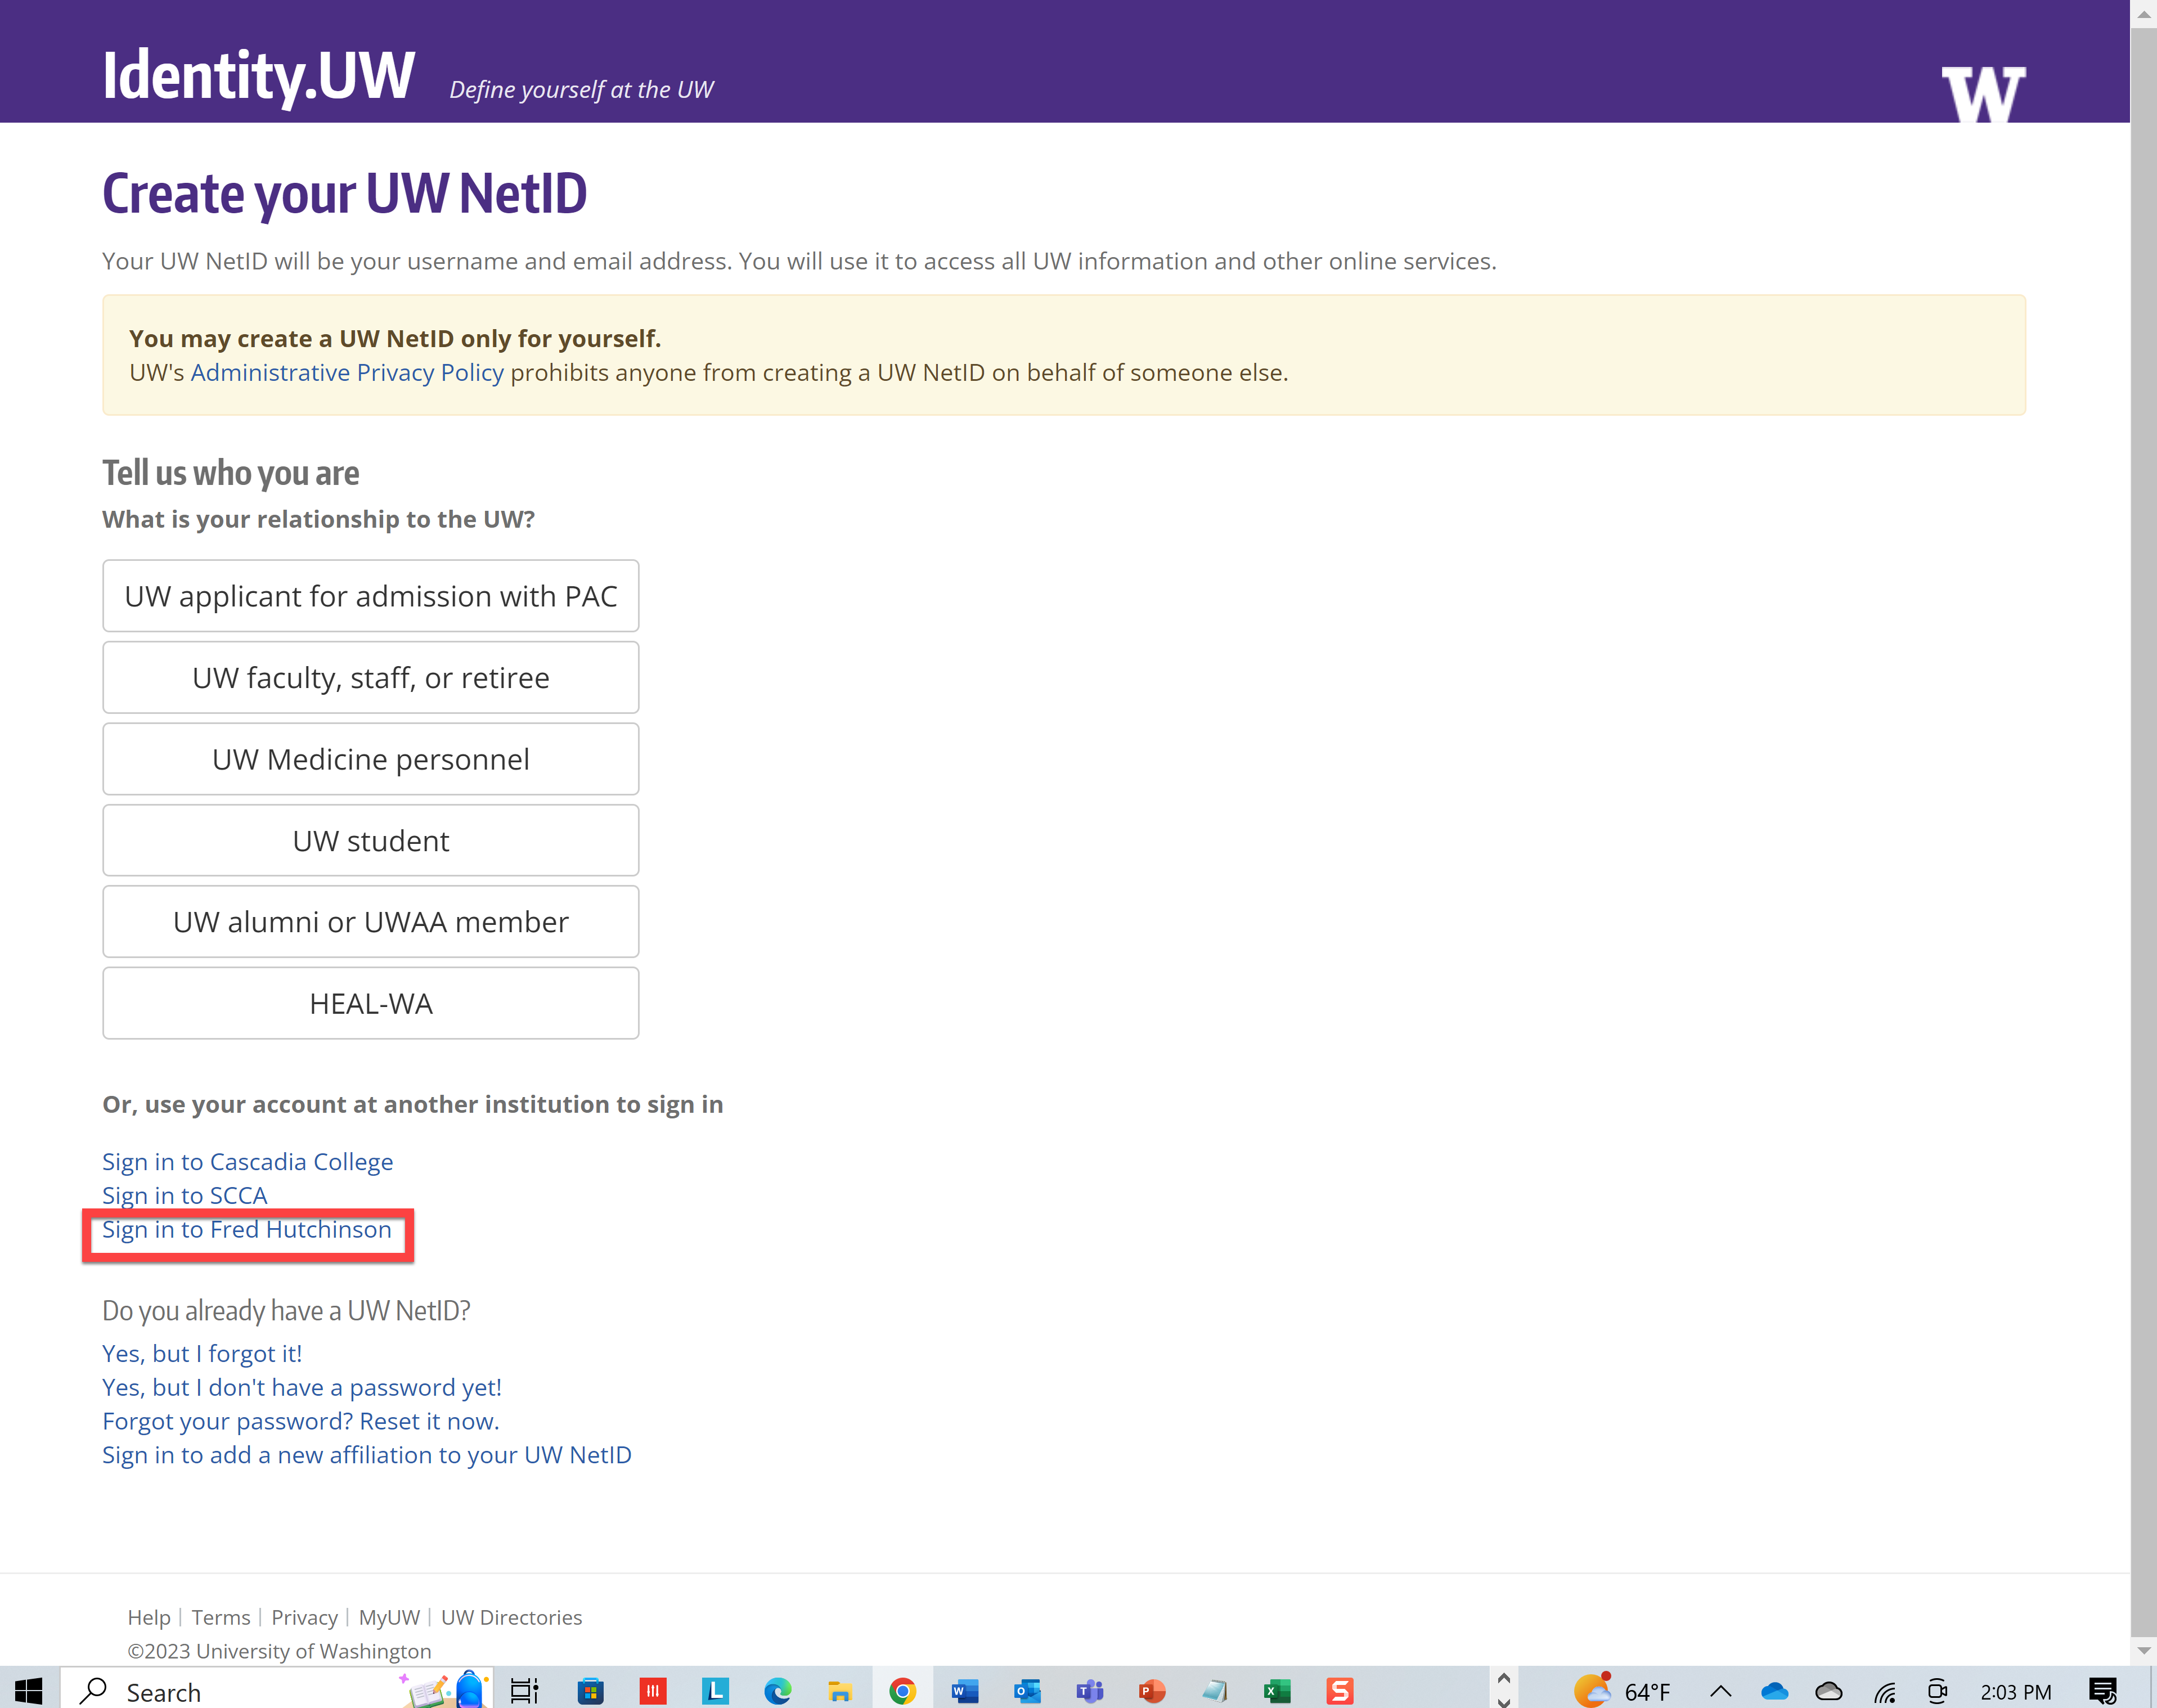Open Outlook from taskbar
The height and width of the screenshot is (1708, 2157).
click(x=1027, y=1691)
